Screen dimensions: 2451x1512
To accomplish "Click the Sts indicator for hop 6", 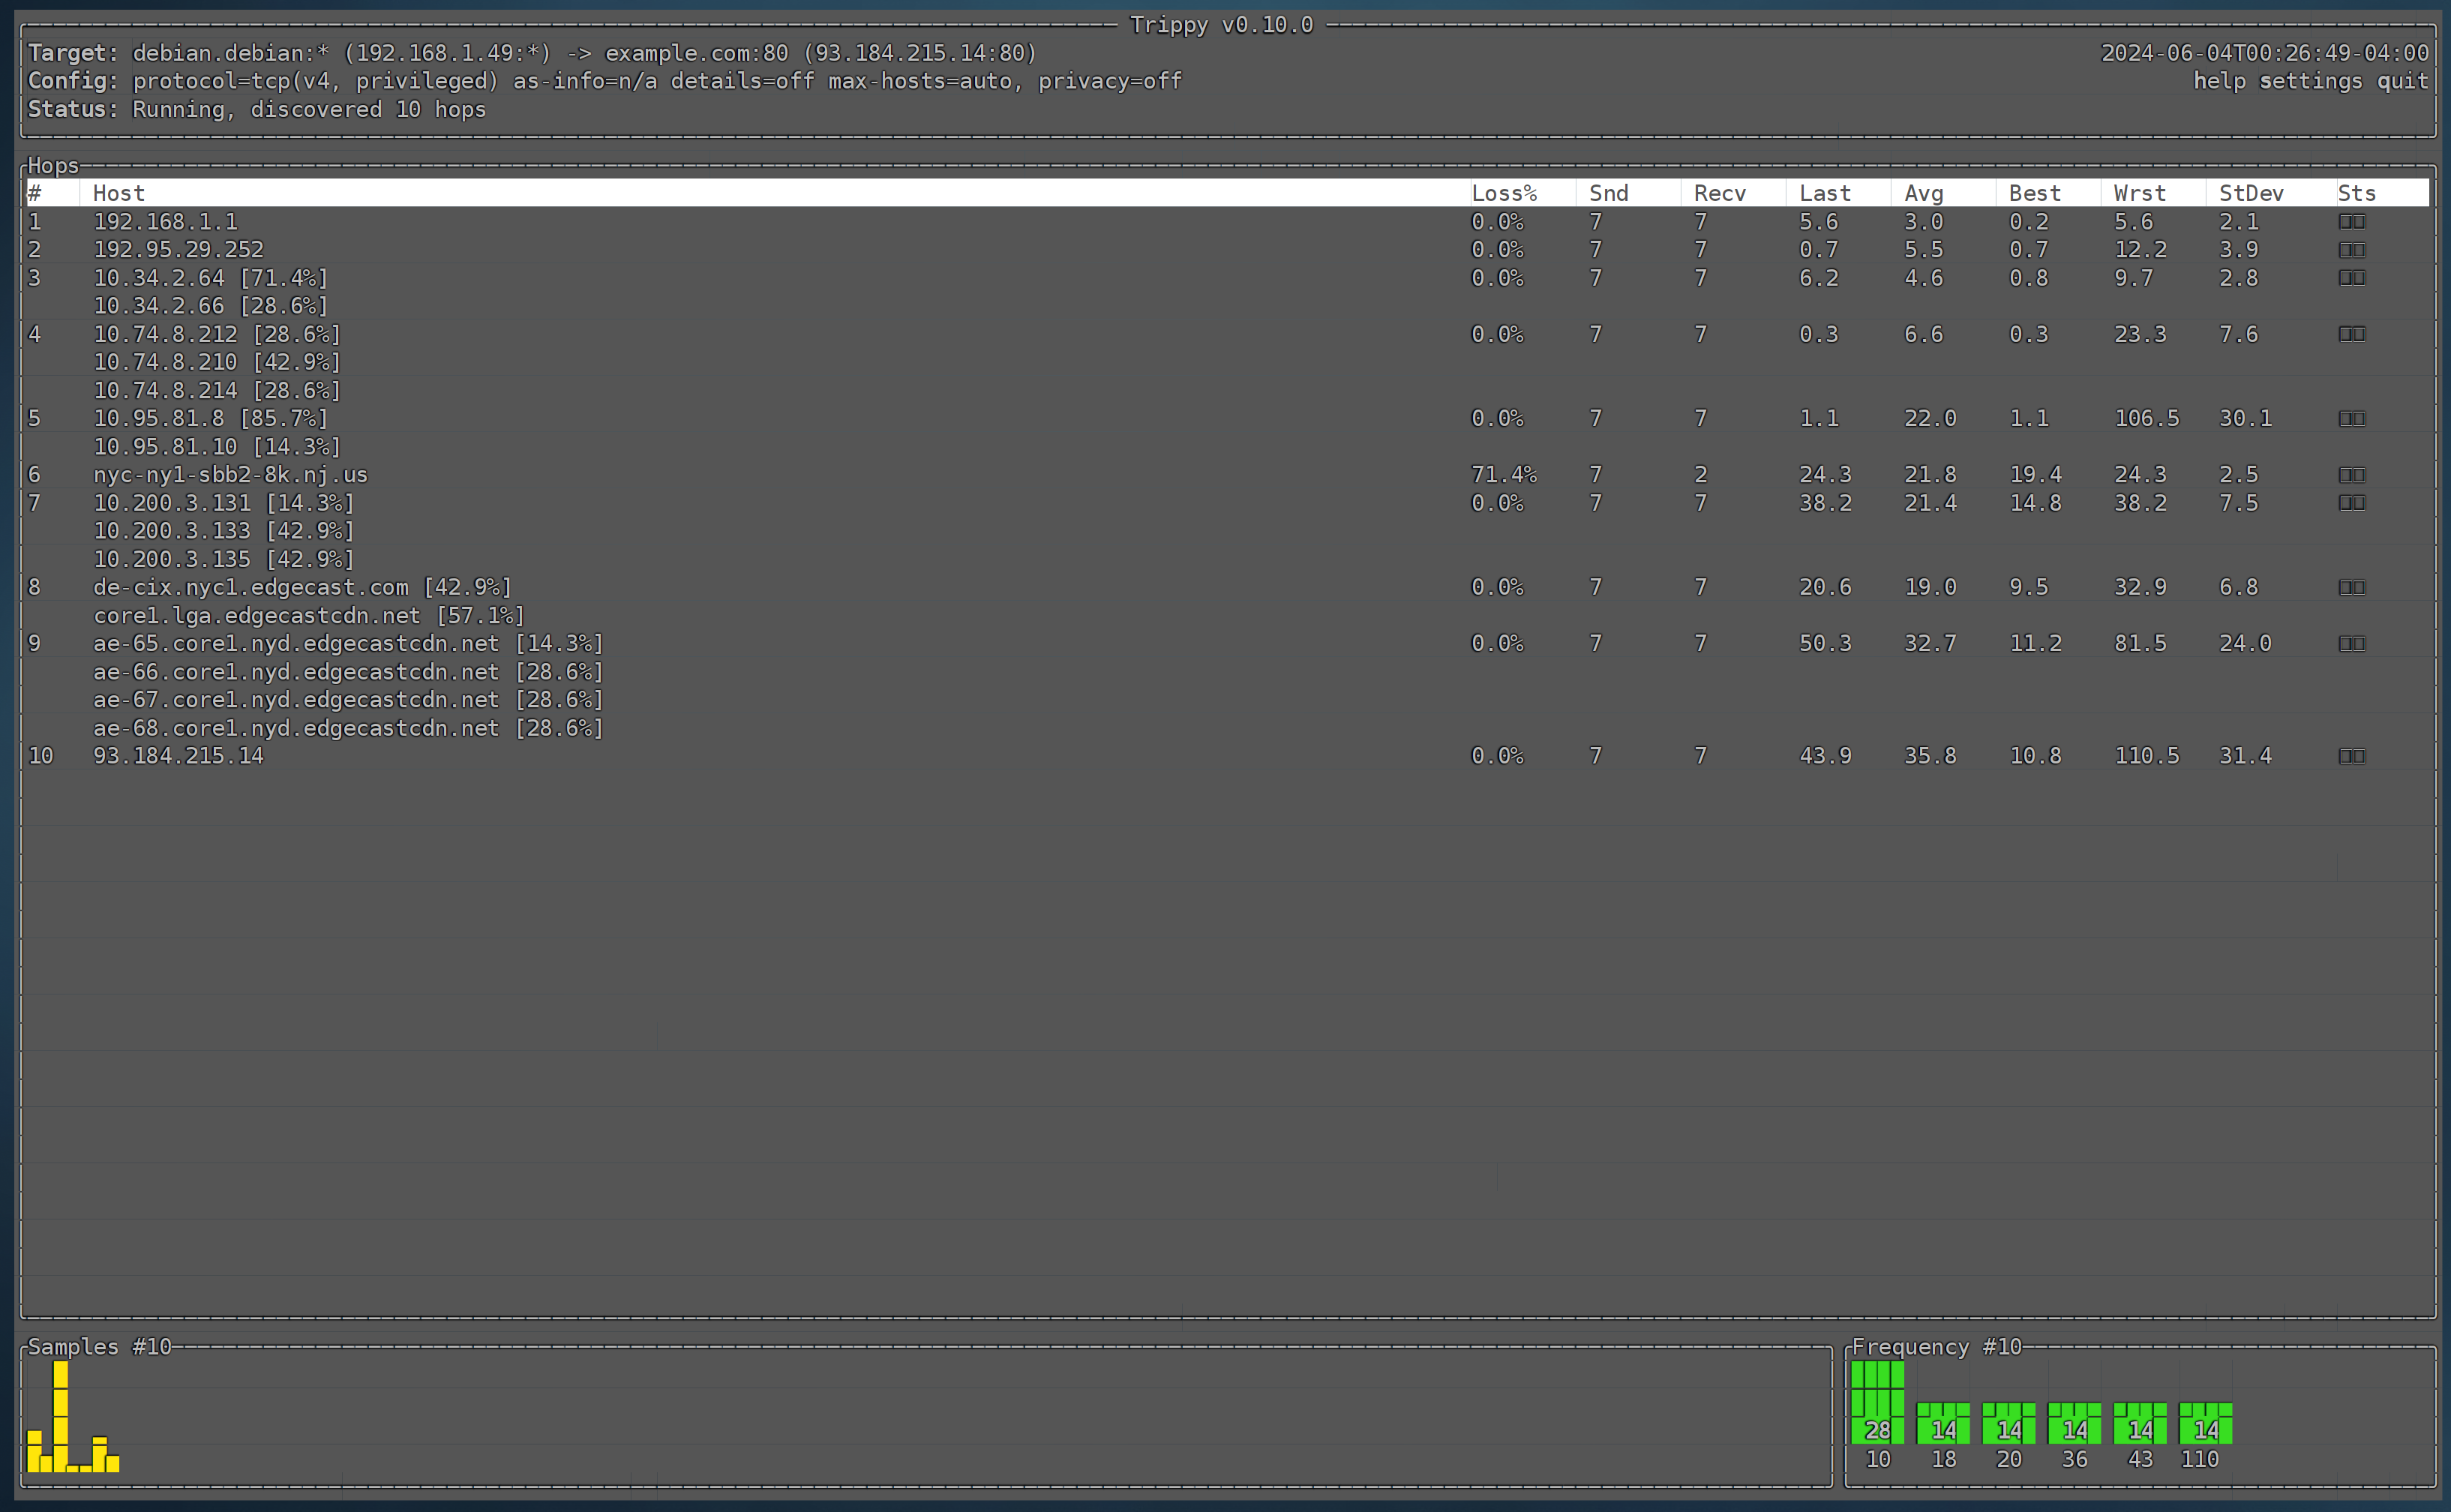I will [2351, 474].
